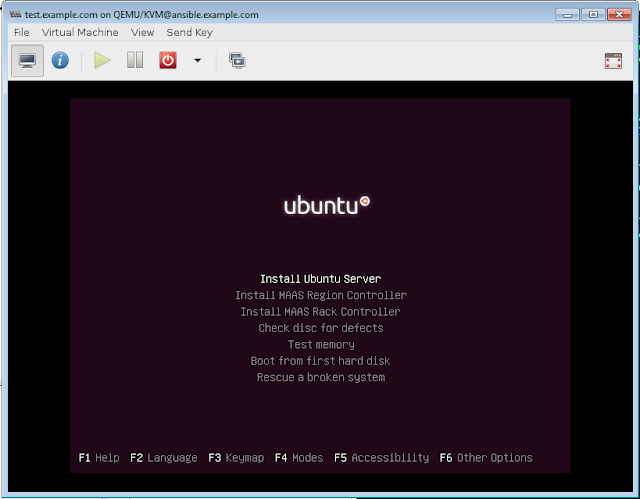Open the manage VM snapshots view

237,61
